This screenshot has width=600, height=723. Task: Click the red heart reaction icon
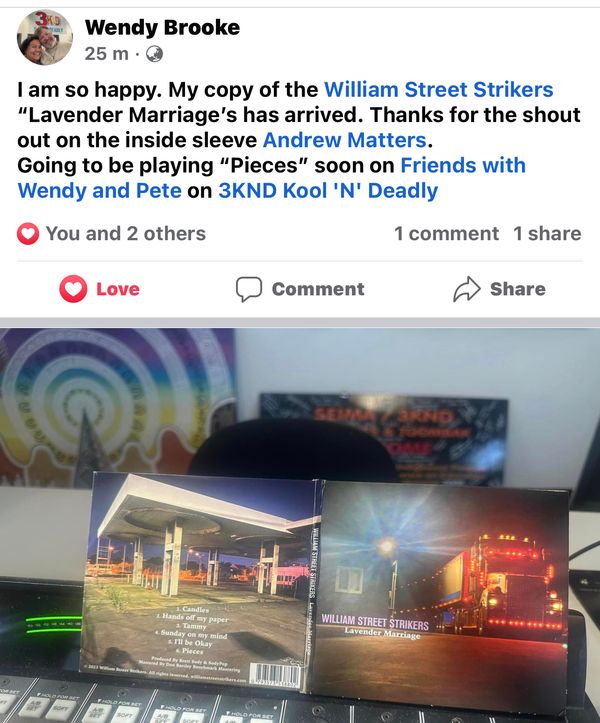(x=28, y=234)
